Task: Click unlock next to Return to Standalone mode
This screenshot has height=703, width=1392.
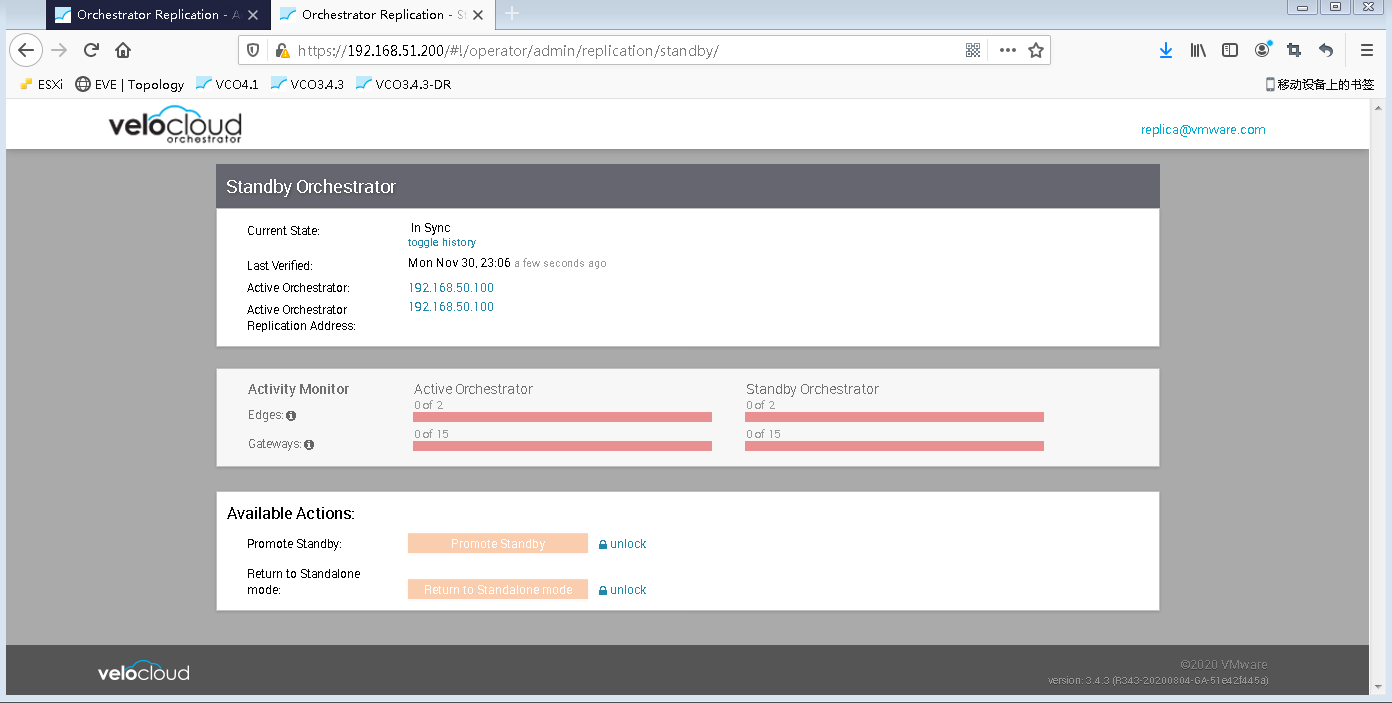Action: (622, 590)
